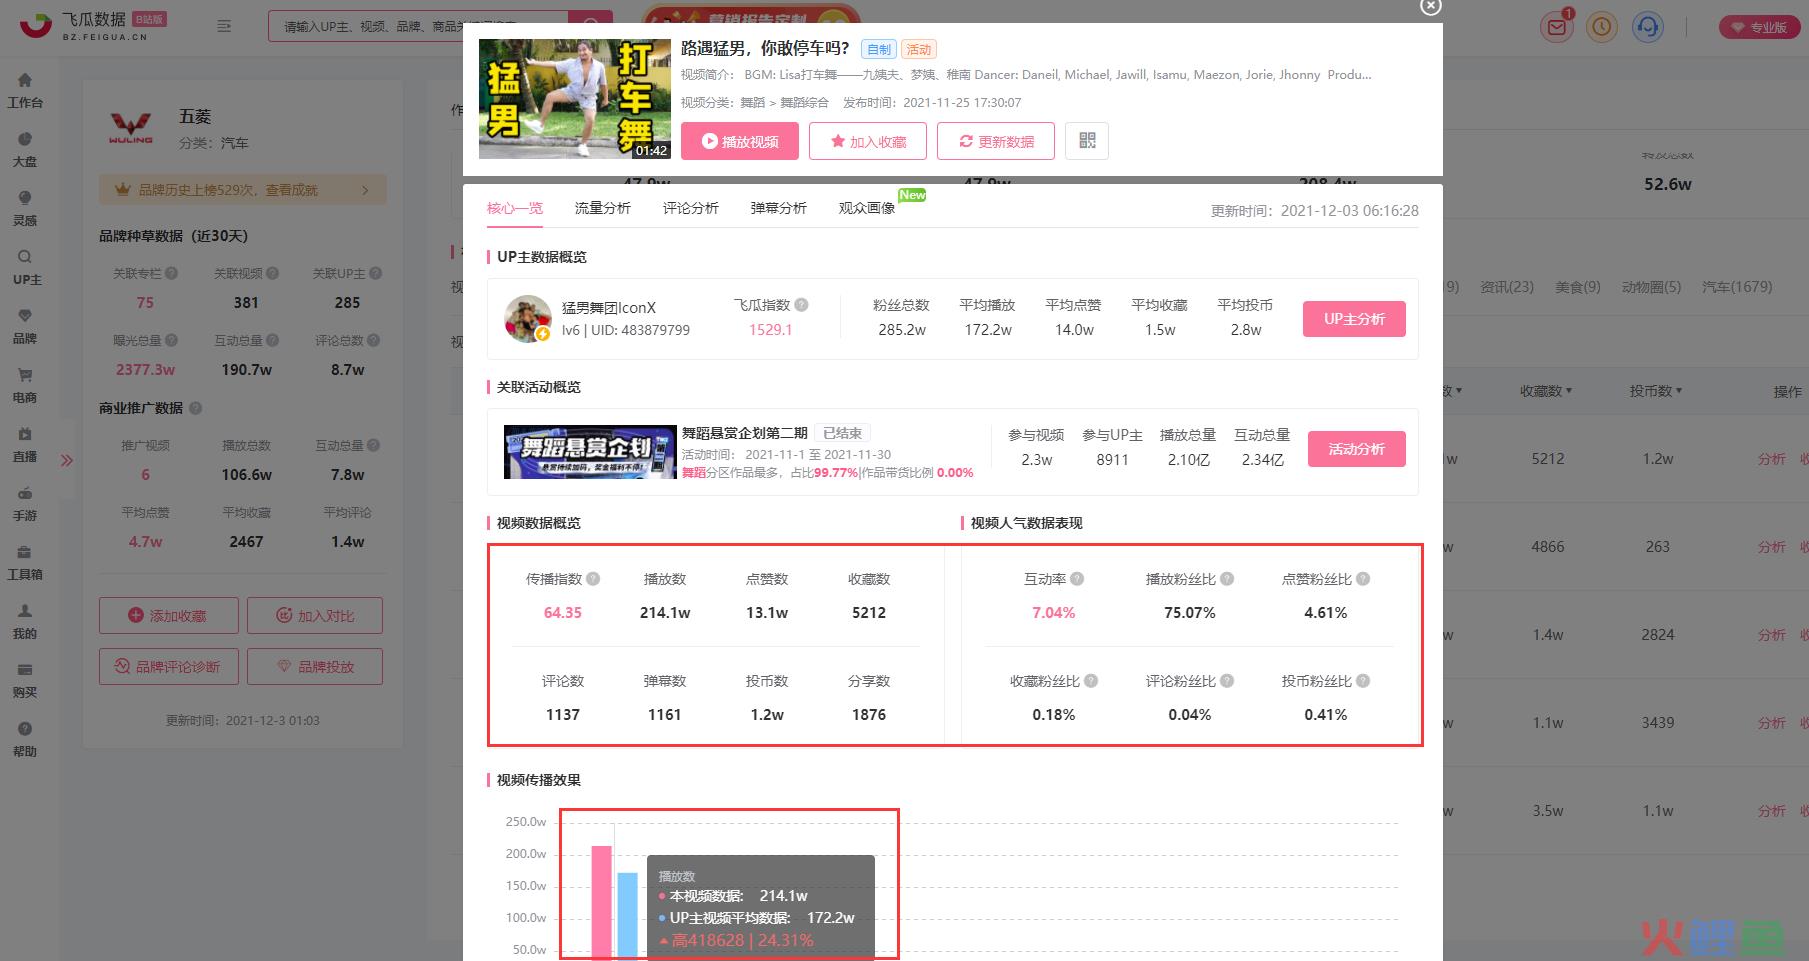Click the 自制 tag
The image size is (1809, 961).
tap(879, 49)
